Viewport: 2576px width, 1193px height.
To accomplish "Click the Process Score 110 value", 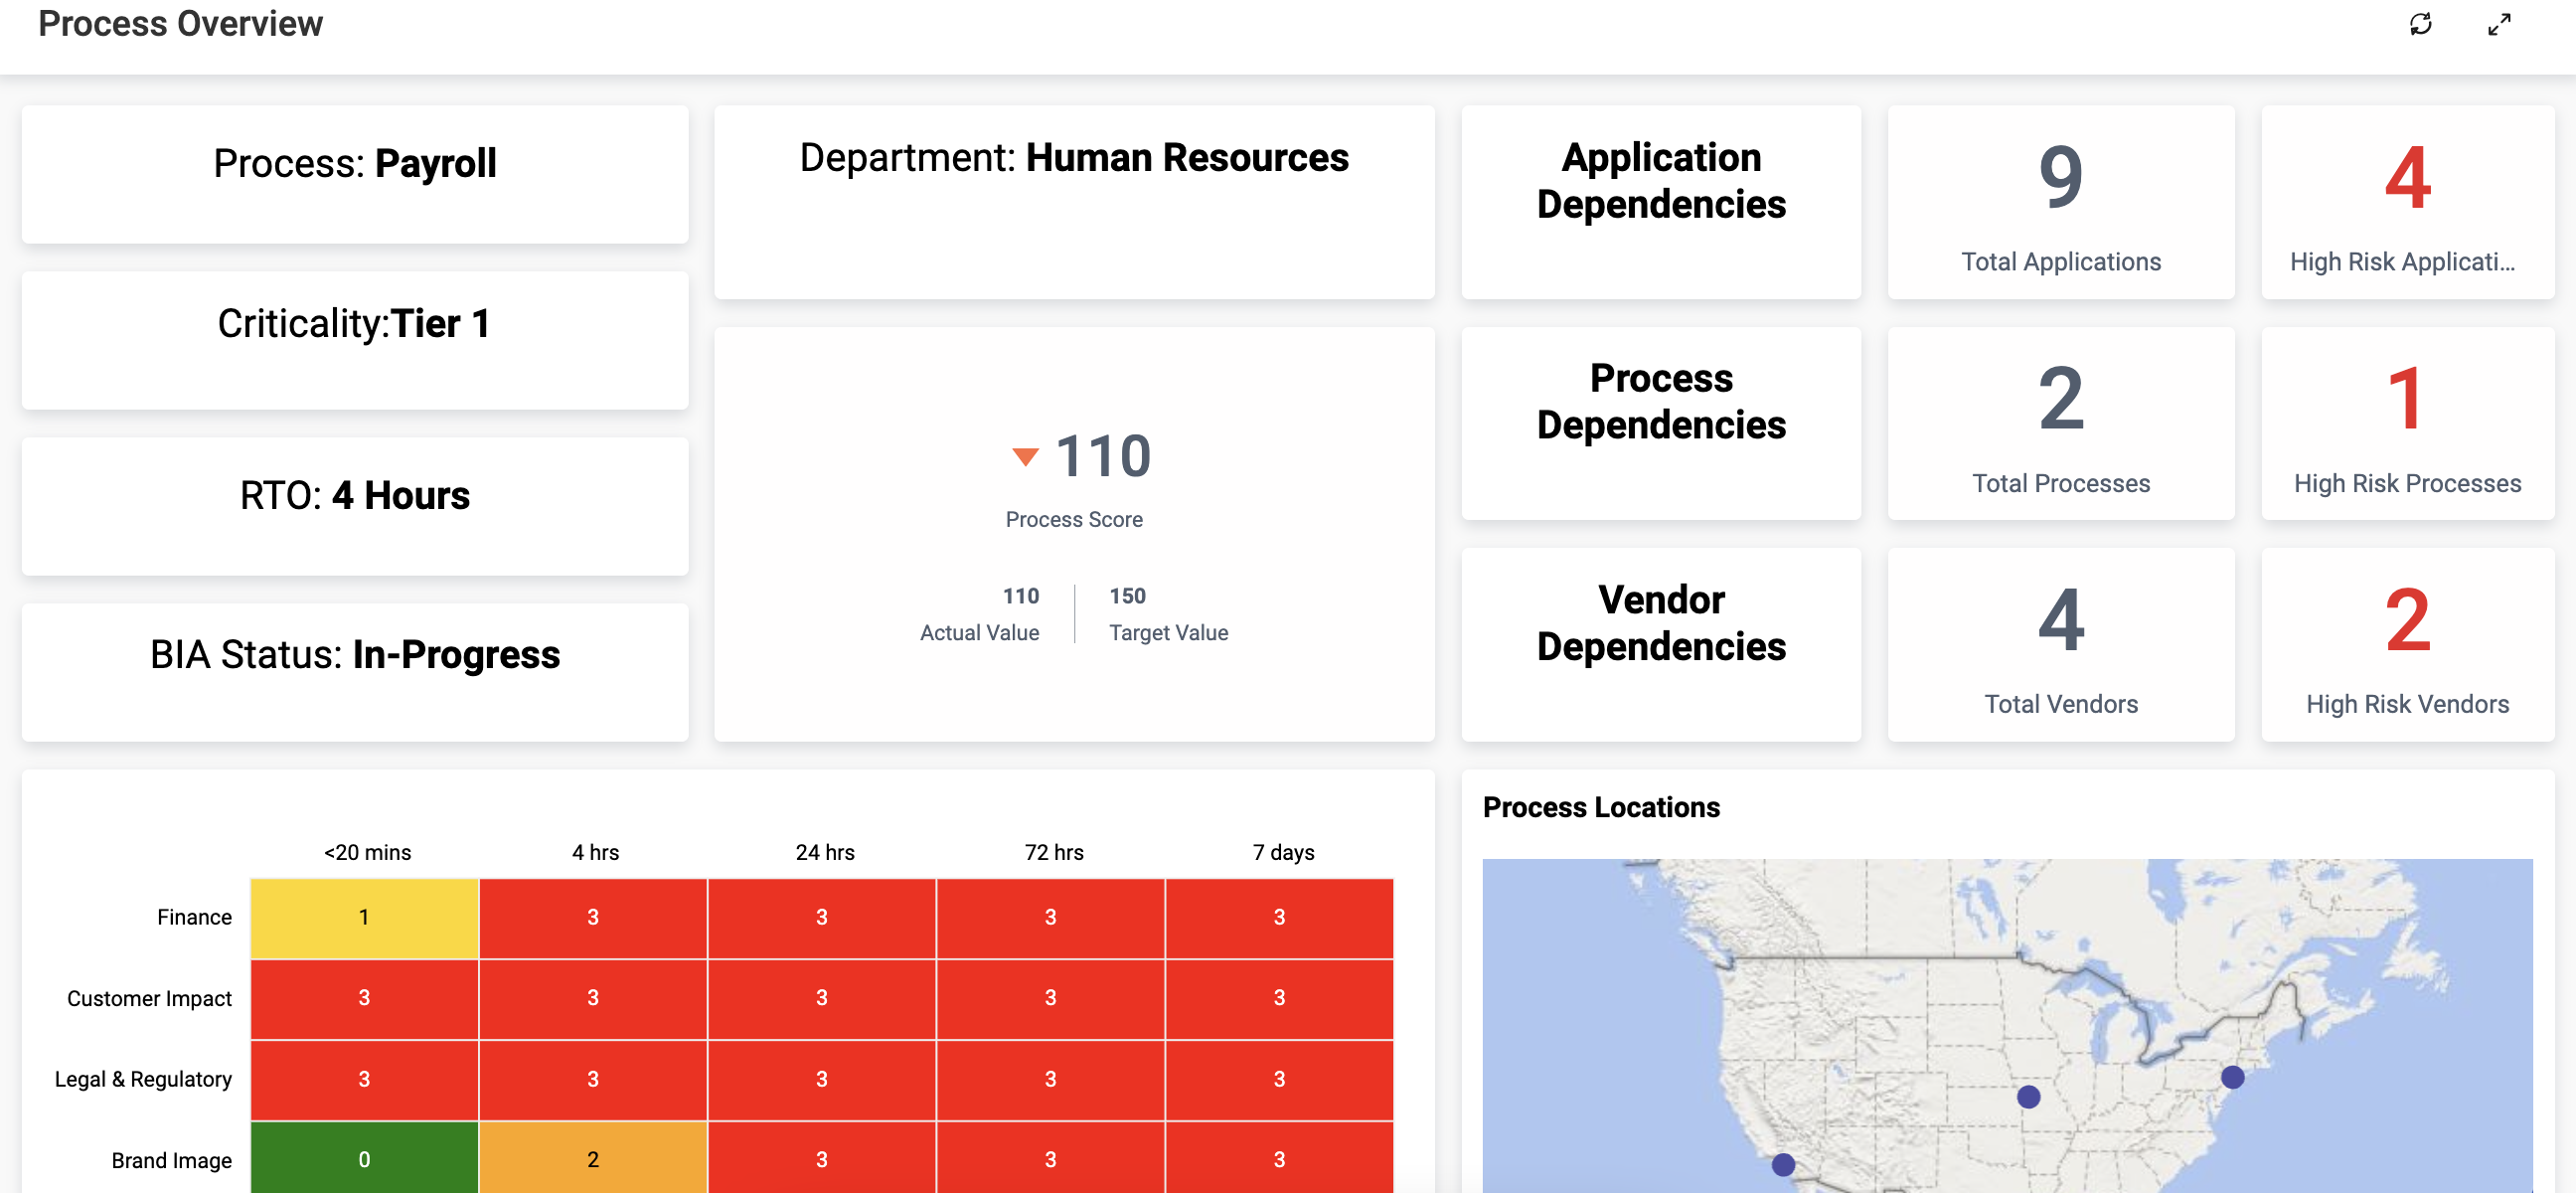I will pos(1102,457).
